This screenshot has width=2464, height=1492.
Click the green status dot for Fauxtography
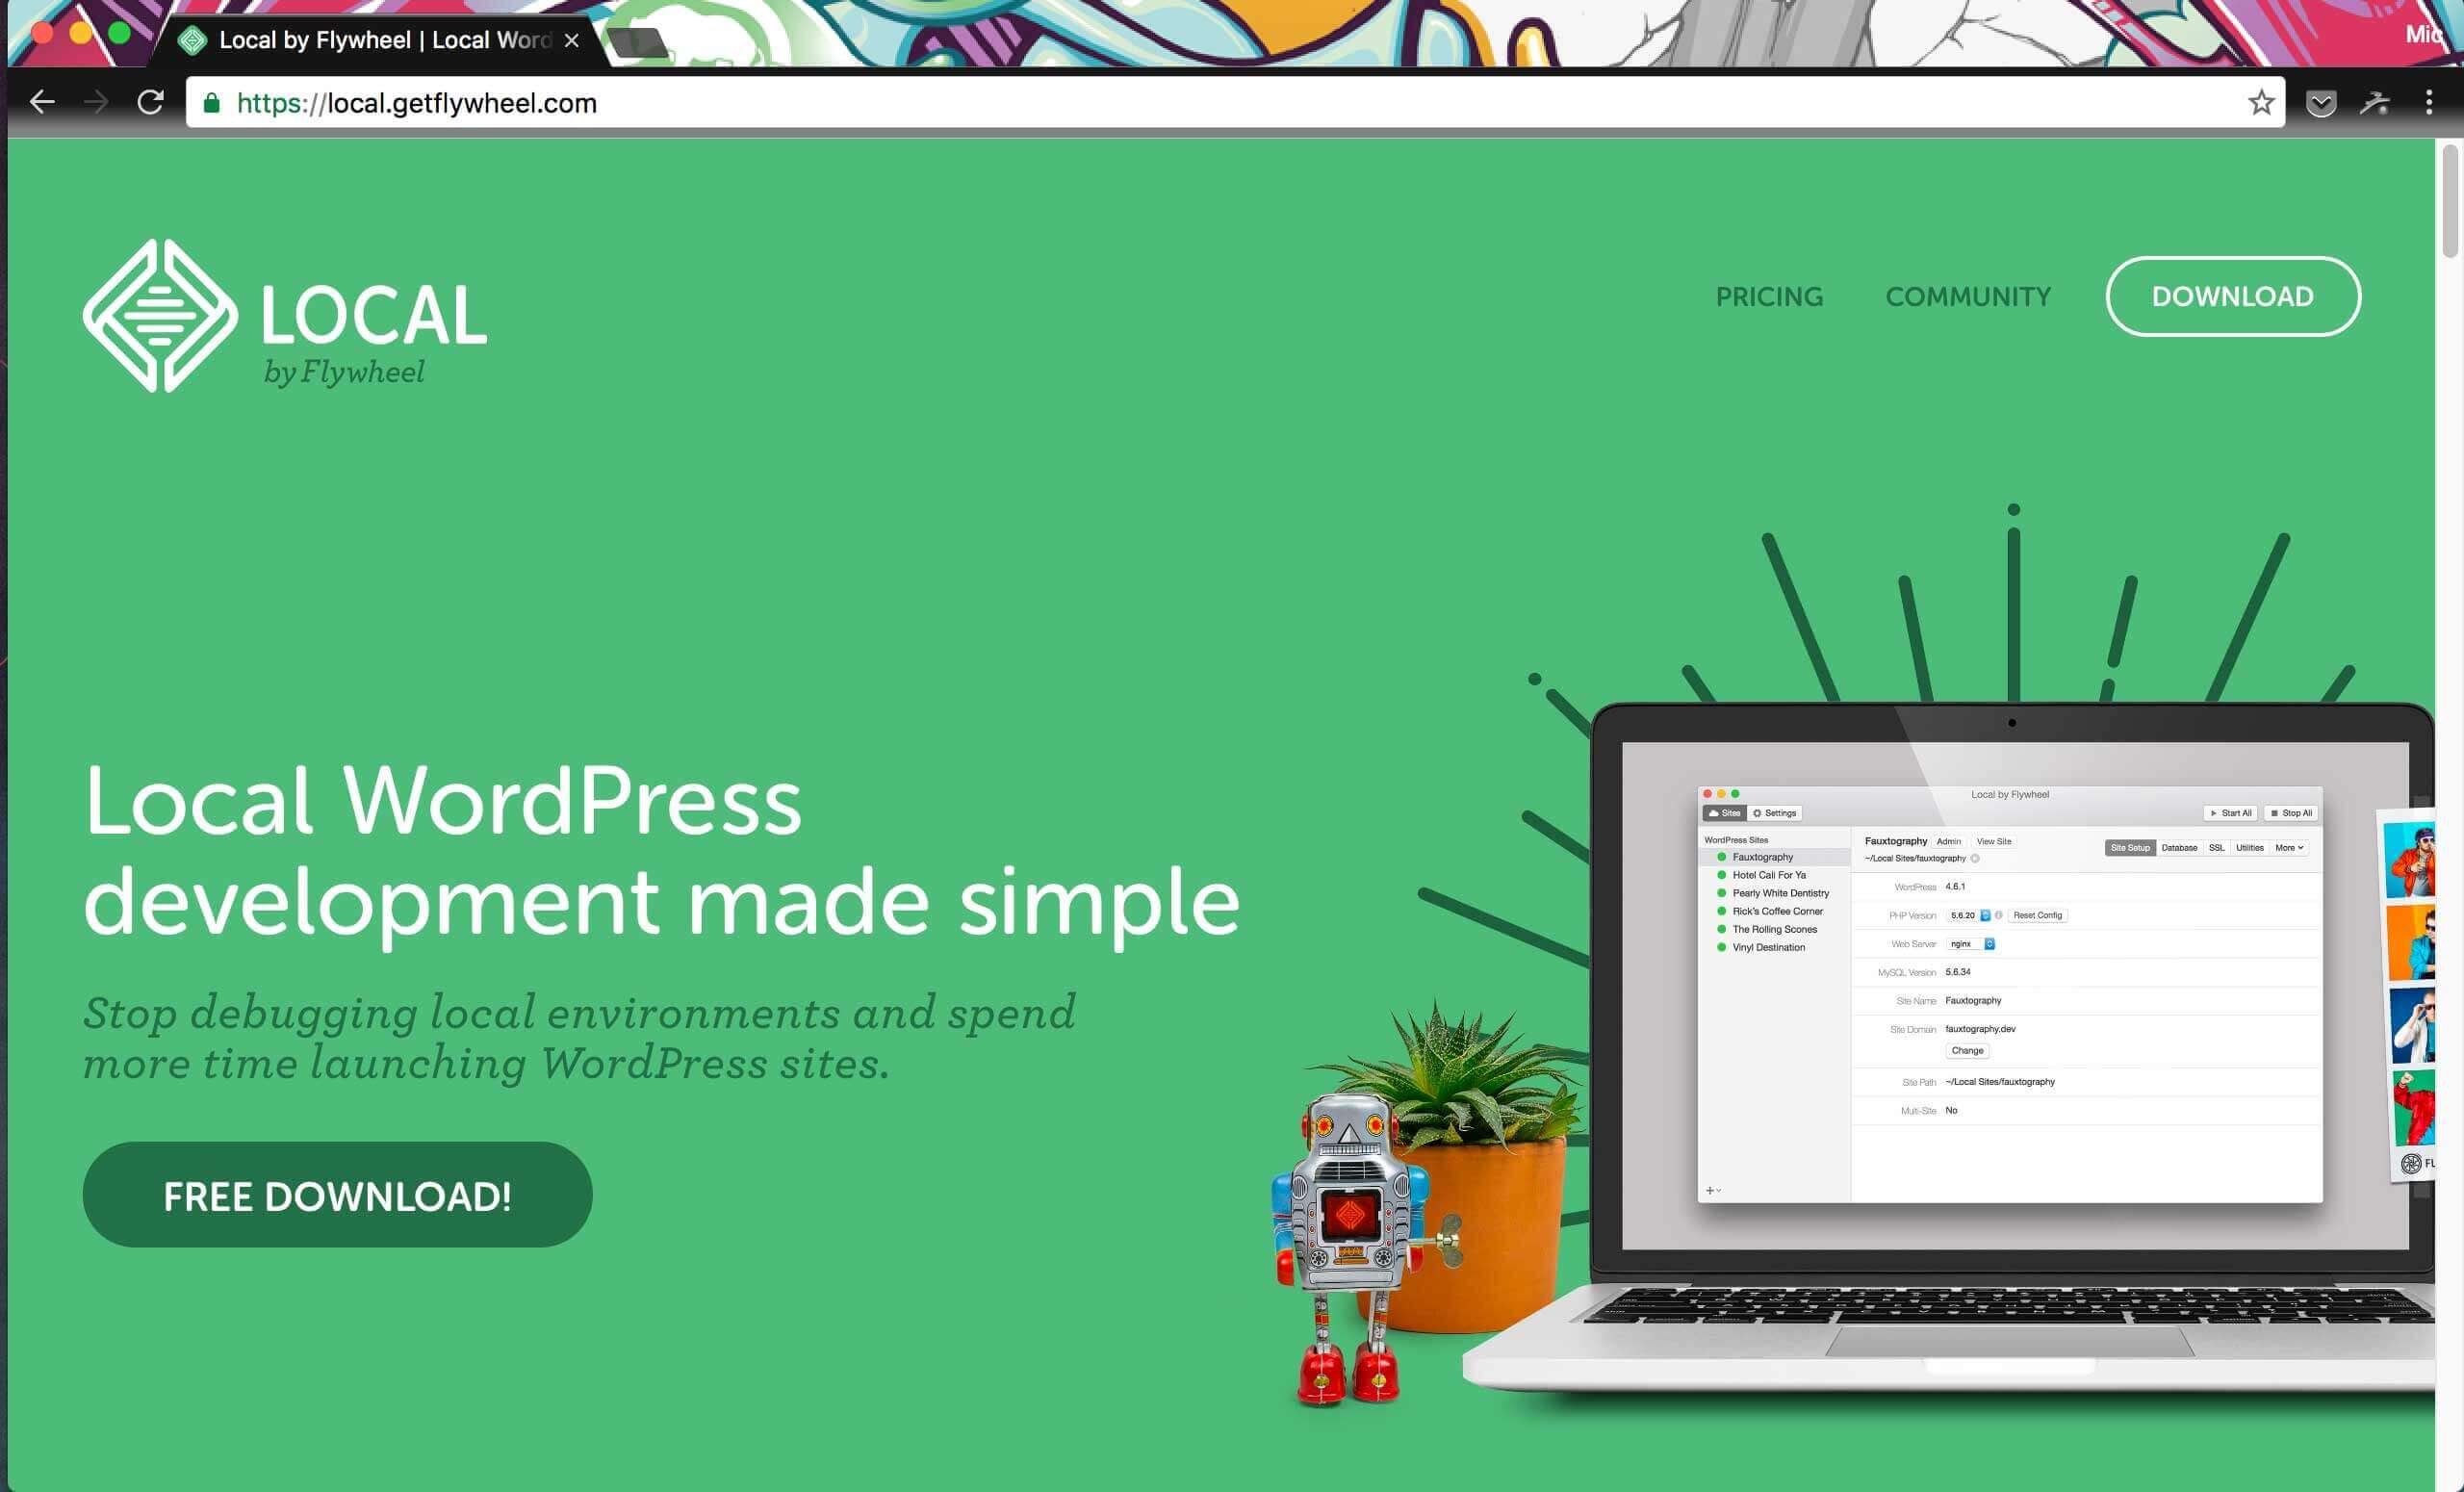click(x=1721, y=857)
